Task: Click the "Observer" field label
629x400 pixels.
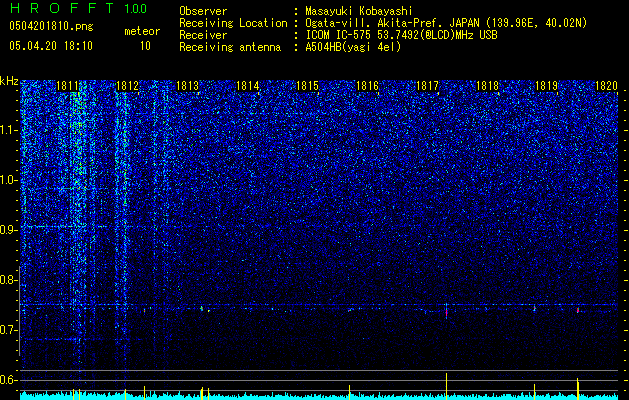Action: [203, 11]
